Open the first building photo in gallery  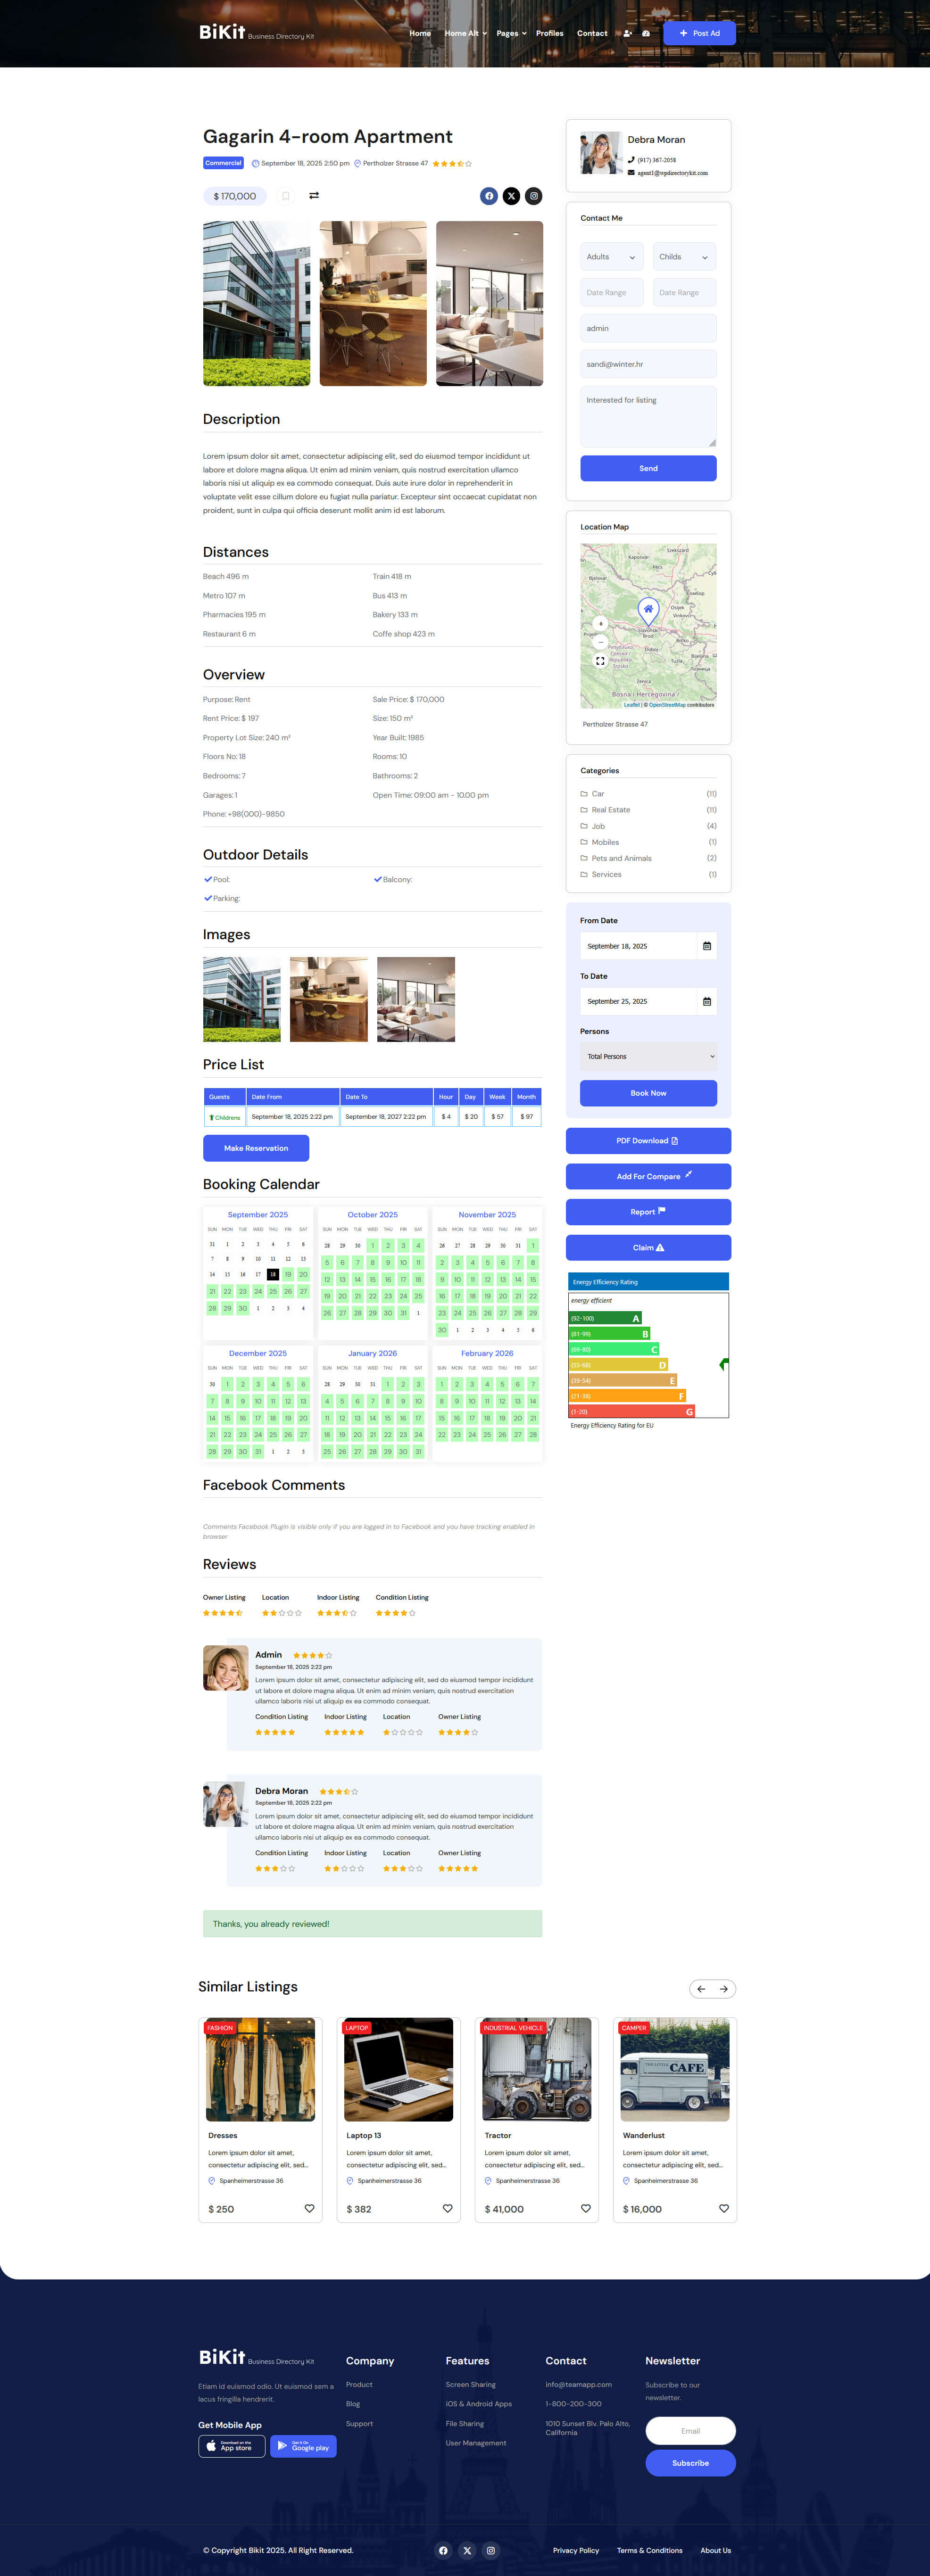[x=257, y=303]
